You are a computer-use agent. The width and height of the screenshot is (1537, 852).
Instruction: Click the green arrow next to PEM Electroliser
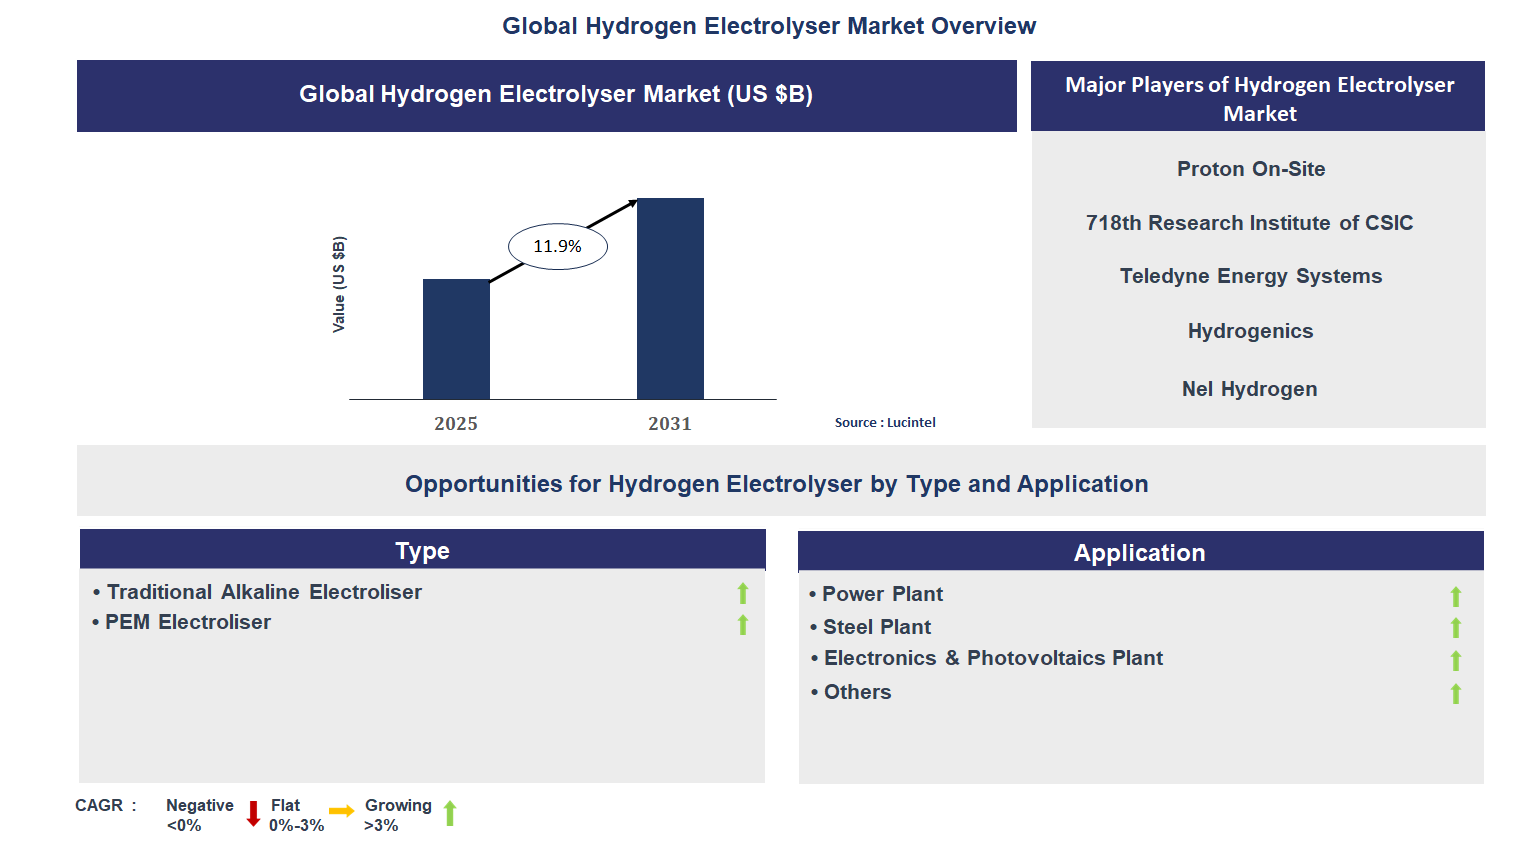742,624
